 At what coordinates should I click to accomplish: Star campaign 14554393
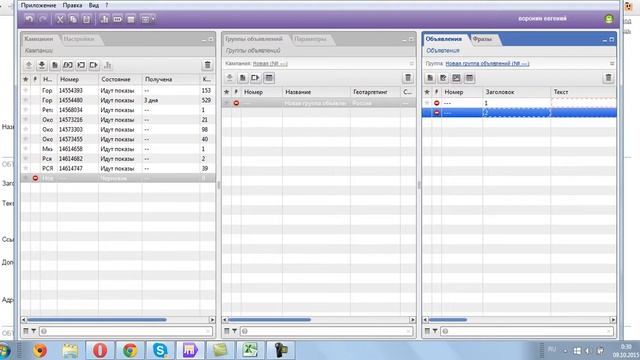[26, 90]
